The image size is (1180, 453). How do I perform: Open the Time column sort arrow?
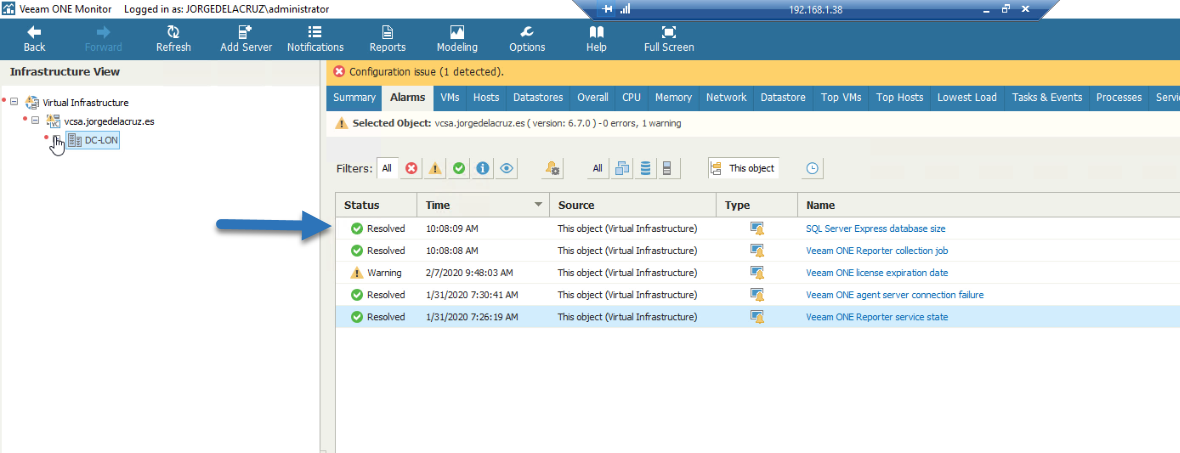coord(538,205)
